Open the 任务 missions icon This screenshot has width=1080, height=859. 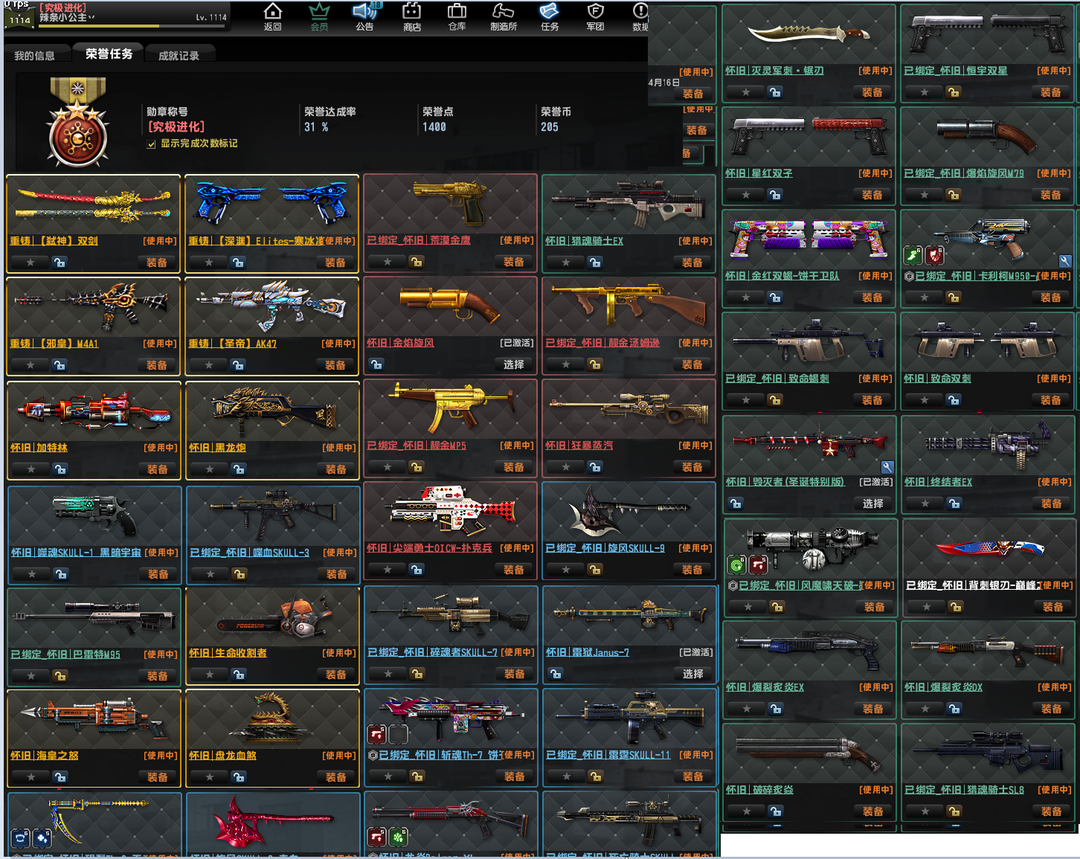click(x=549, y=12)
